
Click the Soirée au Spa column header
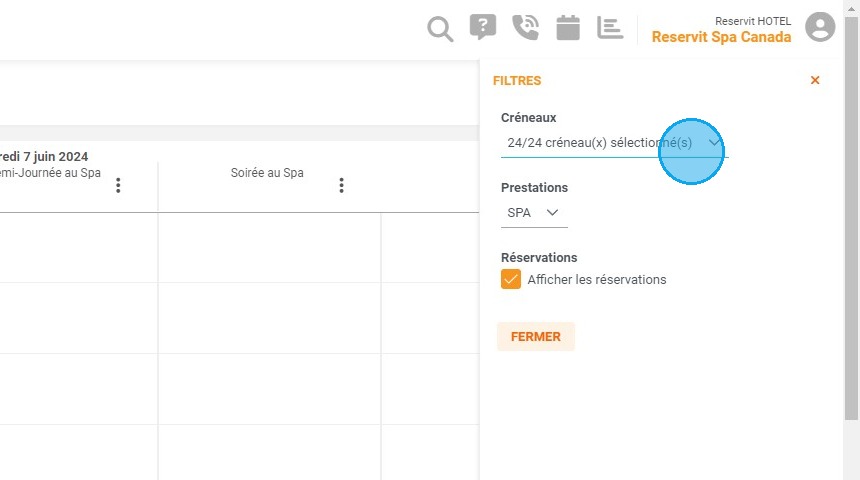pyautogui.click(x=267, y=173)
